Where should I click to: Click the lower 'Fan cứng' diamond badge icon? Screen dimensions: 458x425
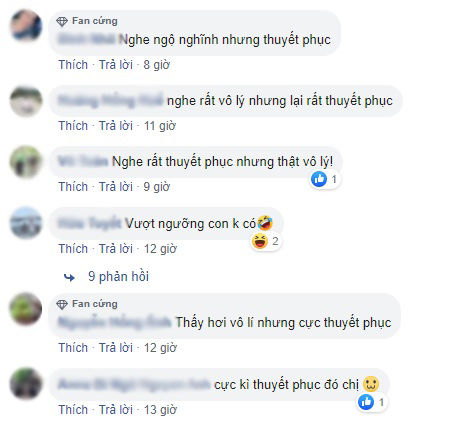click(62, 304)
